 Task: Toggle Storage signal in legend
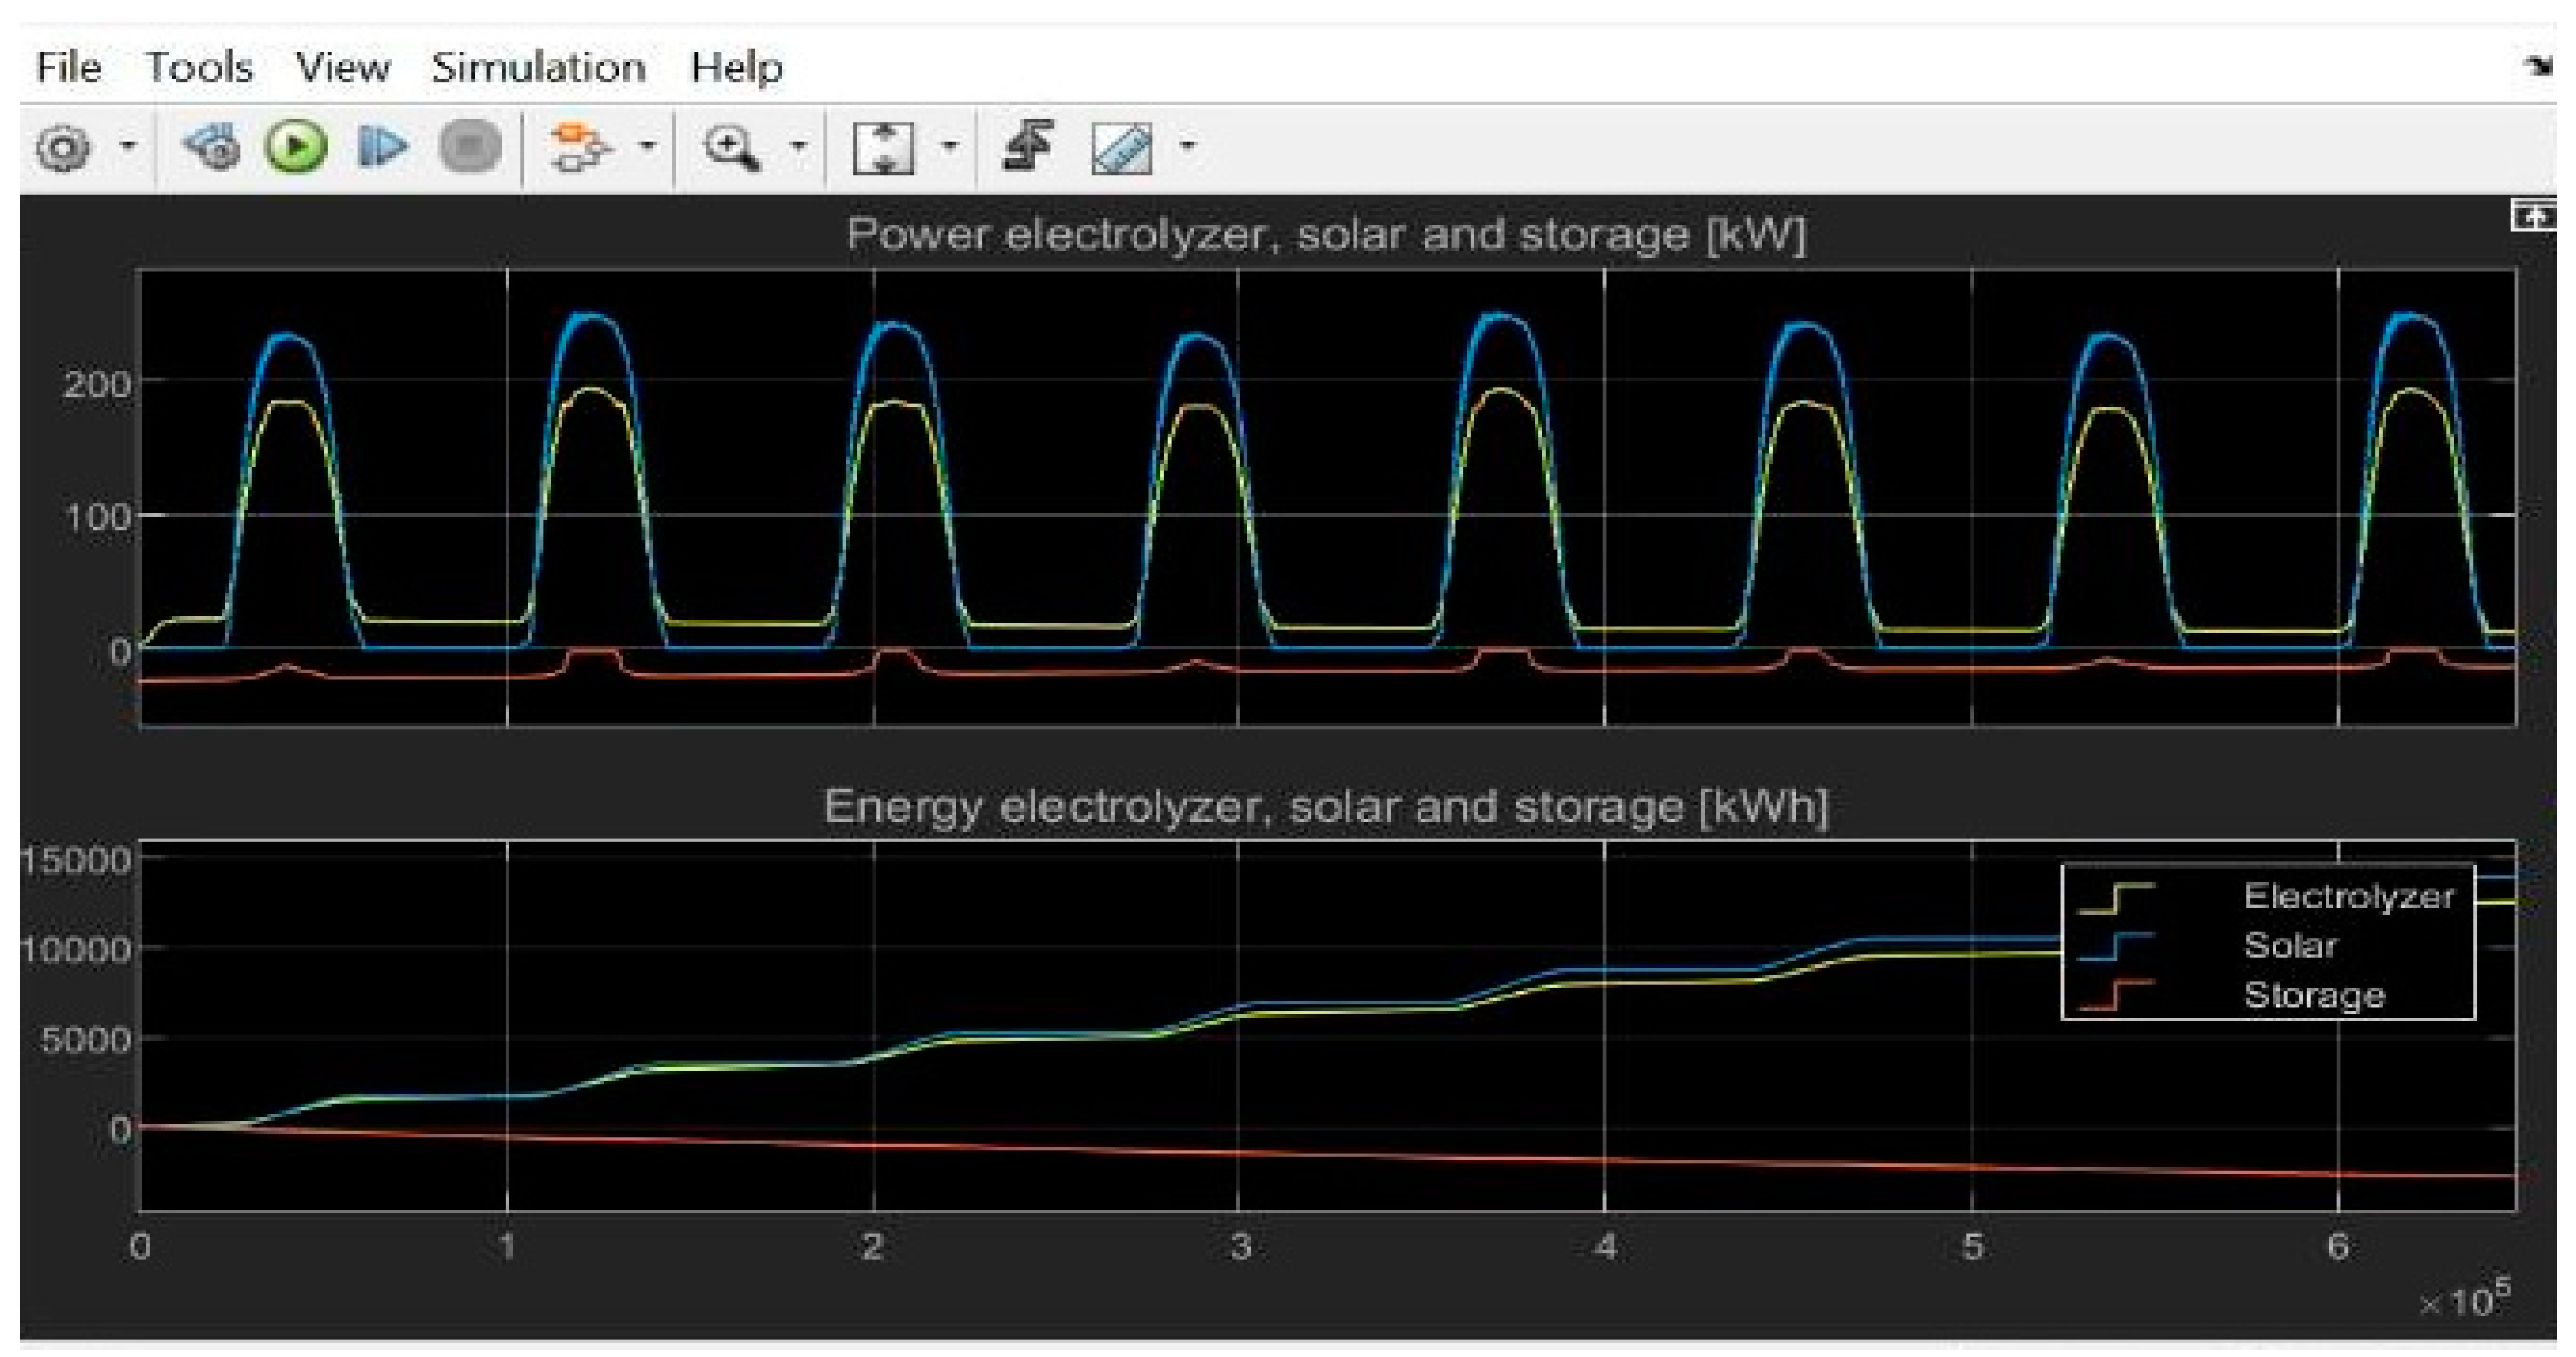tap(2313, 995)
